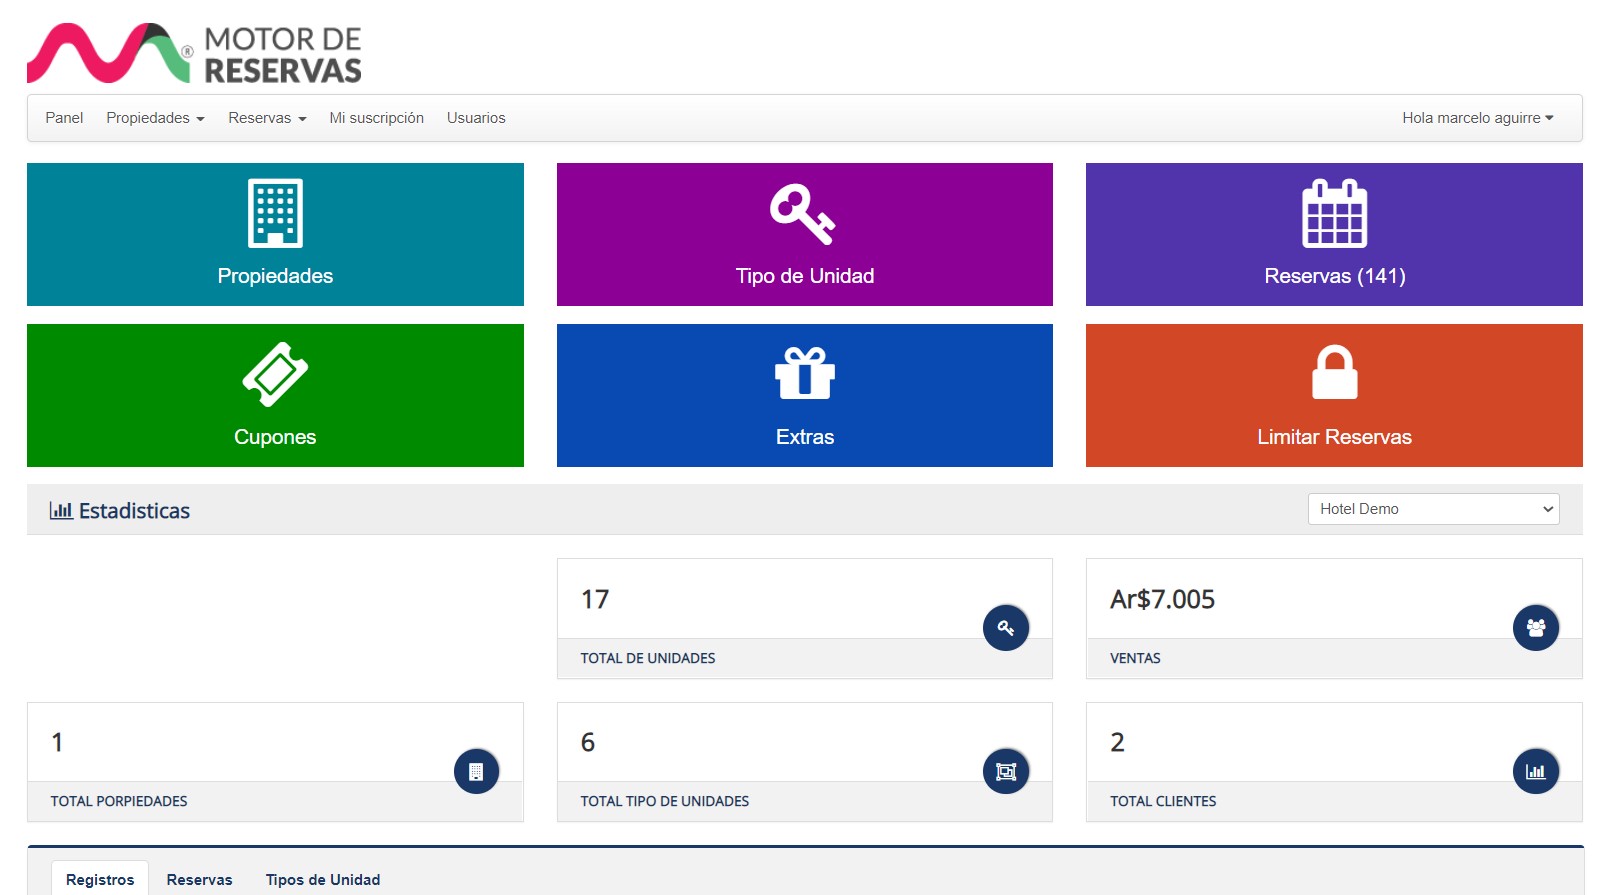Expand the Propiedades dropdown in navbar
Screen dimensions: 1605x895
point(155,118)
